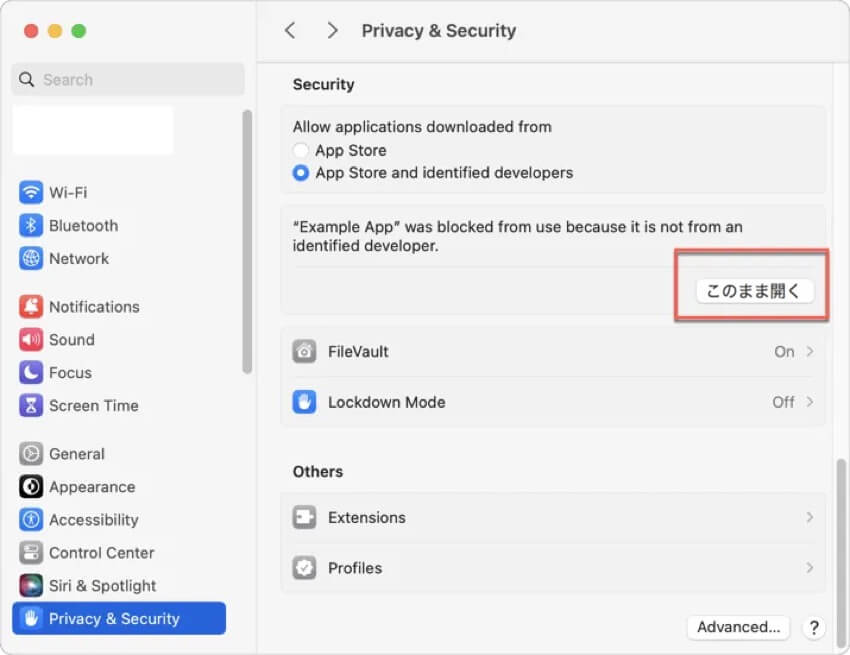Open the Advanced... button
Screen dimensions: 850x655
click(x=738, y=627)
